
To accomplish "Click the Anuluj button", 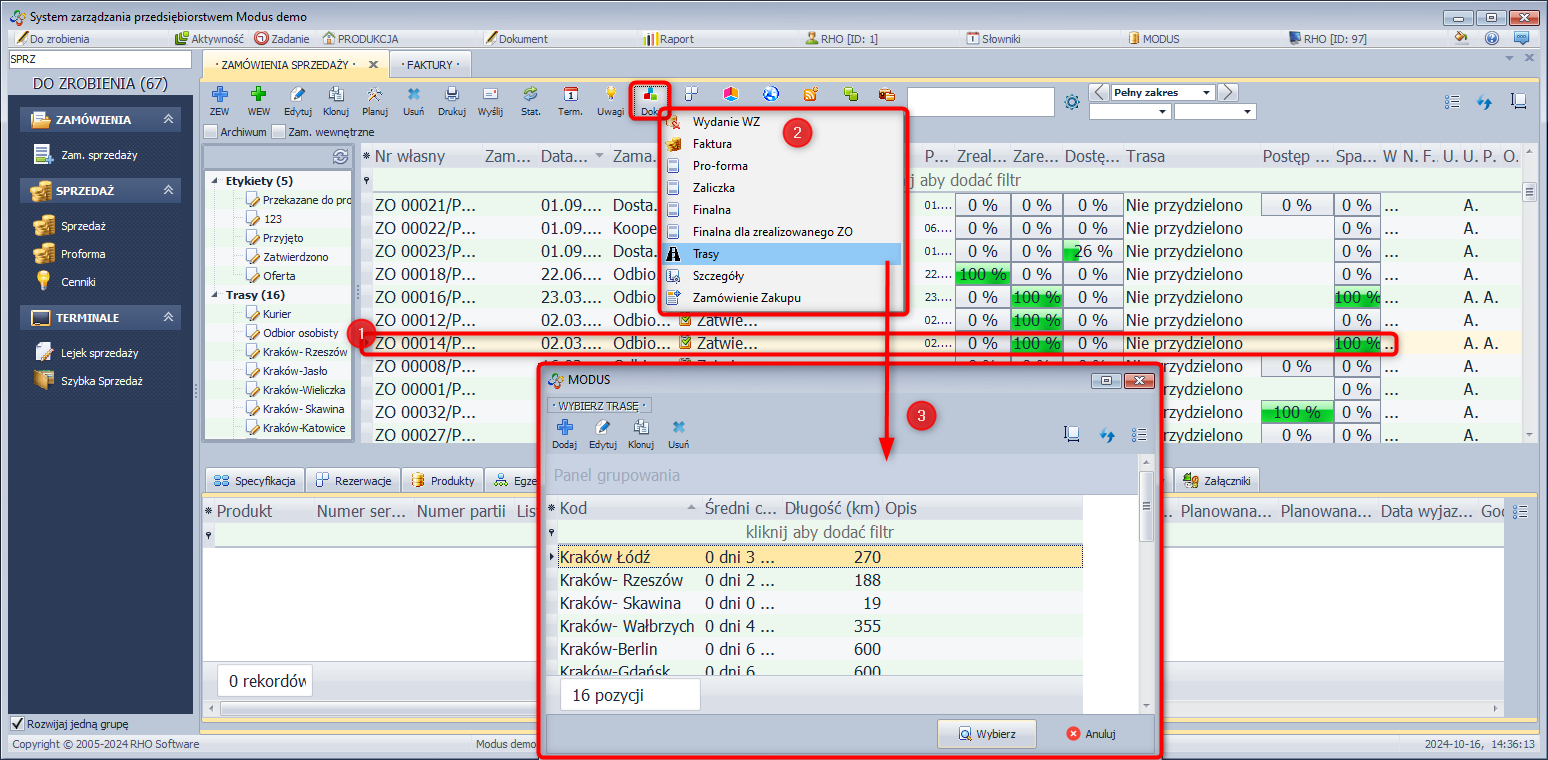I will click(1089, 734).
